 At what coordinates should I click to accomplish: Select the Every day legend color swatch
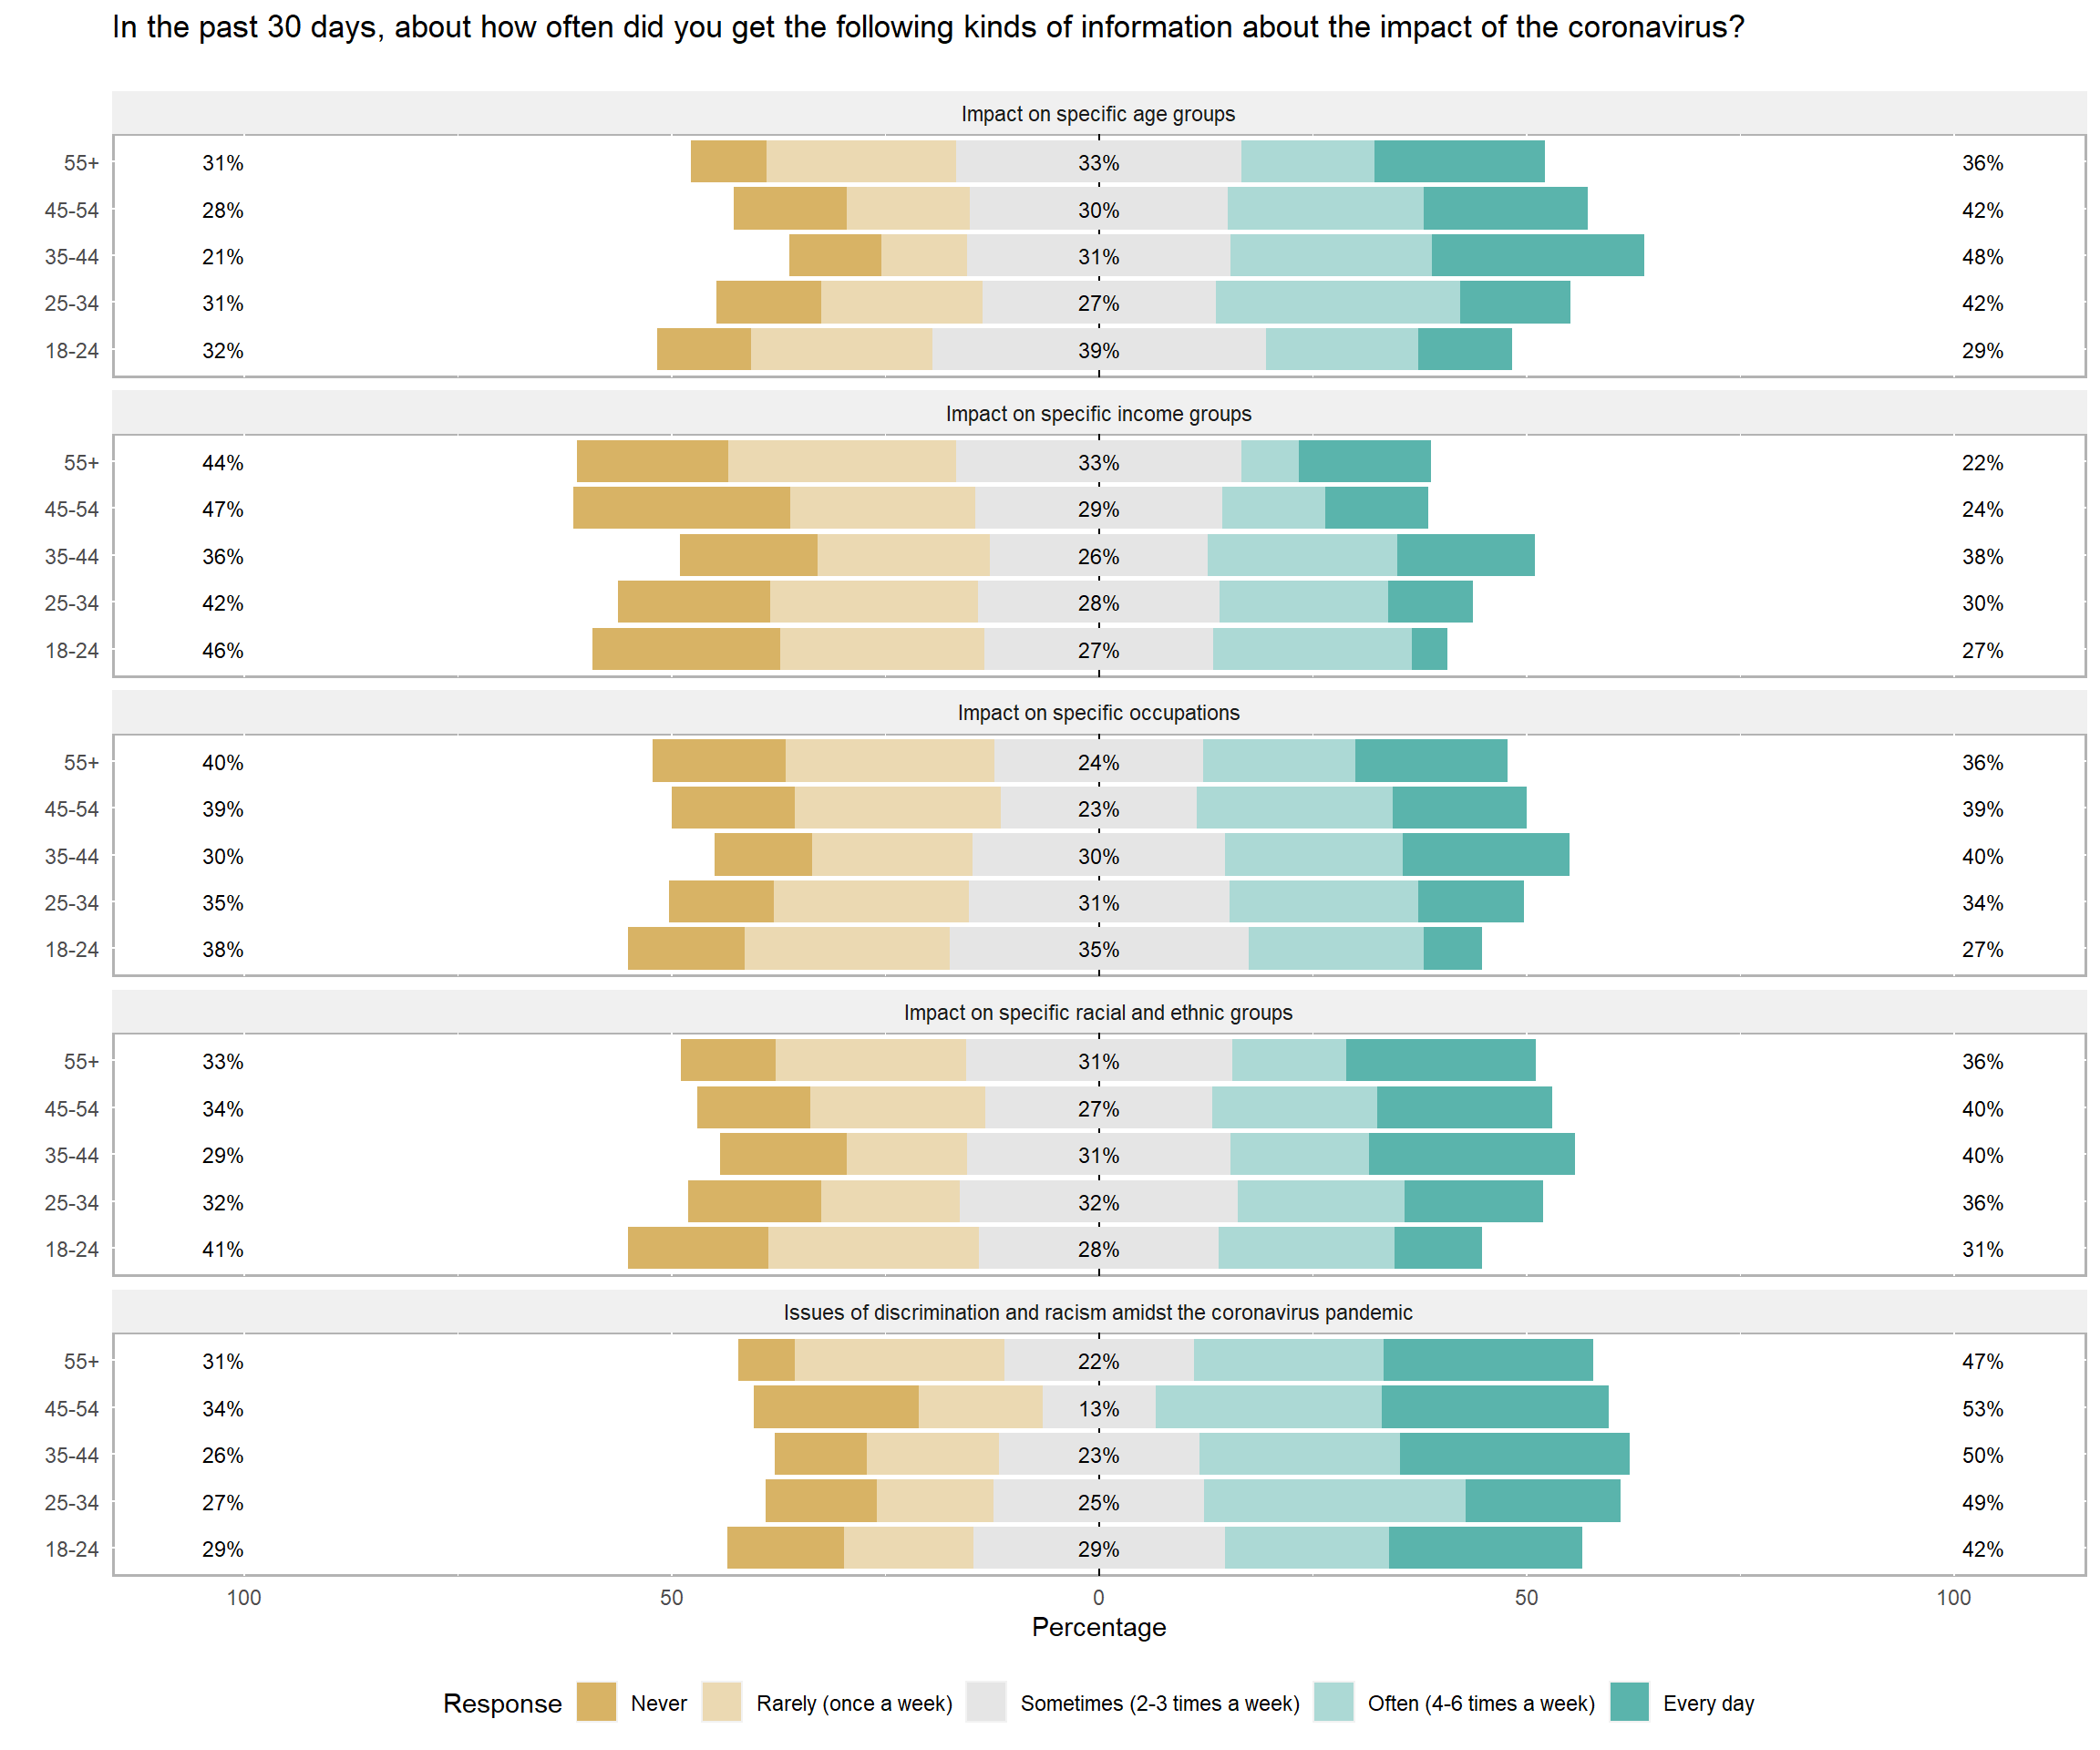(1629, 1702)
